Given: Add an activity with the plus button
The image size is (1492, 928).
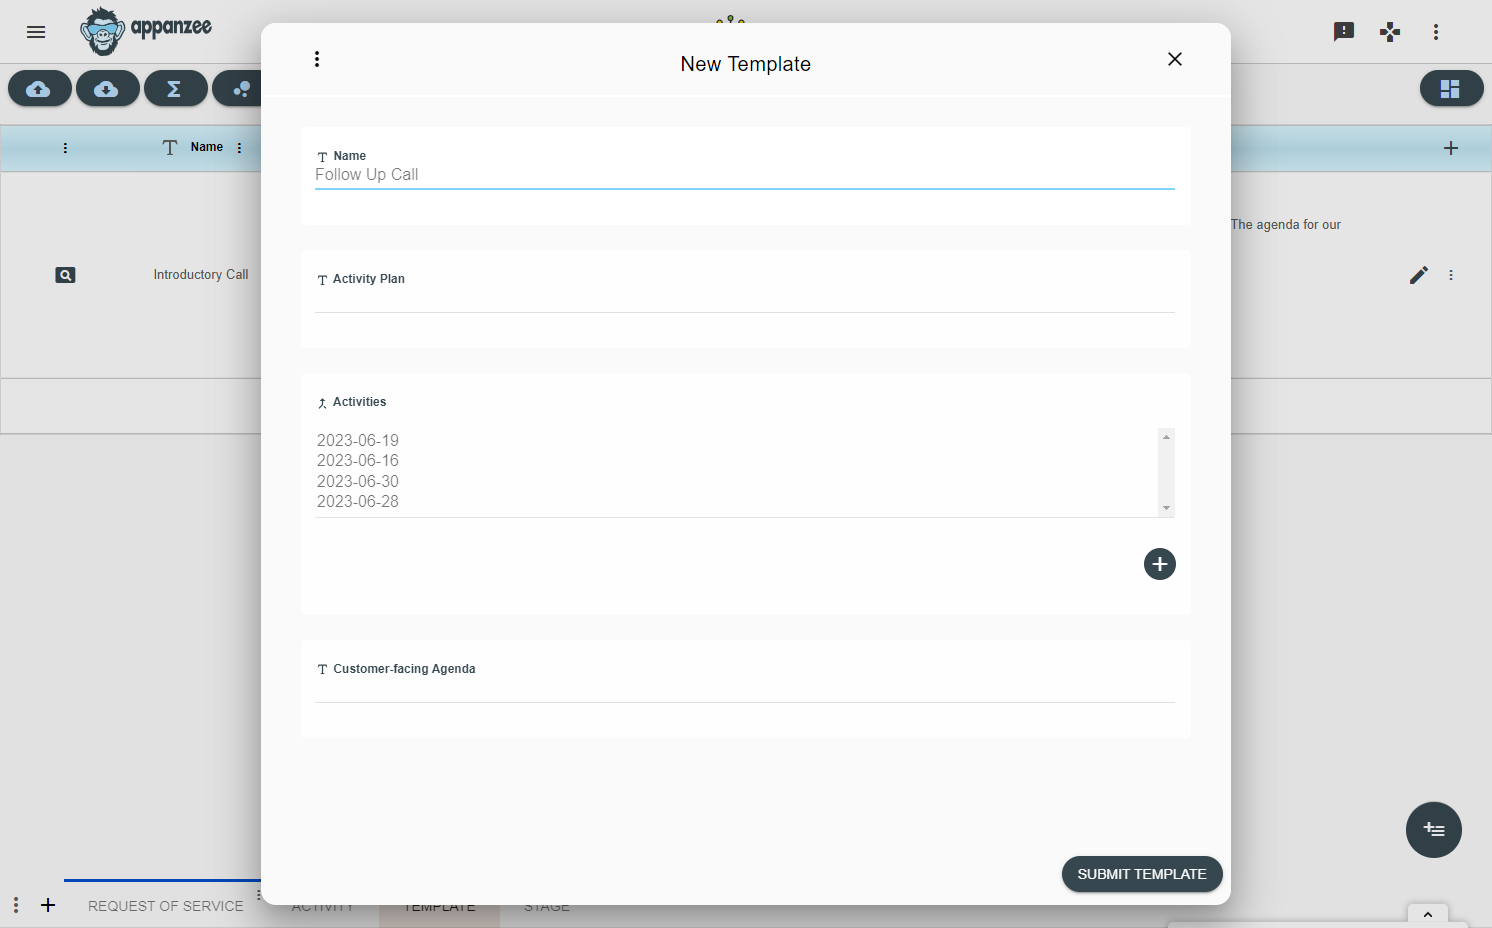Looking at the screenshot, I should click(x=1160, y=564).
